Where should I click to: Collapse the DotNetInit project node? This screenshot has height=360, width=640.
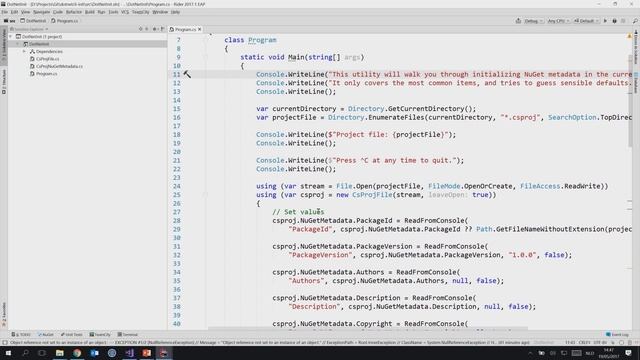click(18, 44)
